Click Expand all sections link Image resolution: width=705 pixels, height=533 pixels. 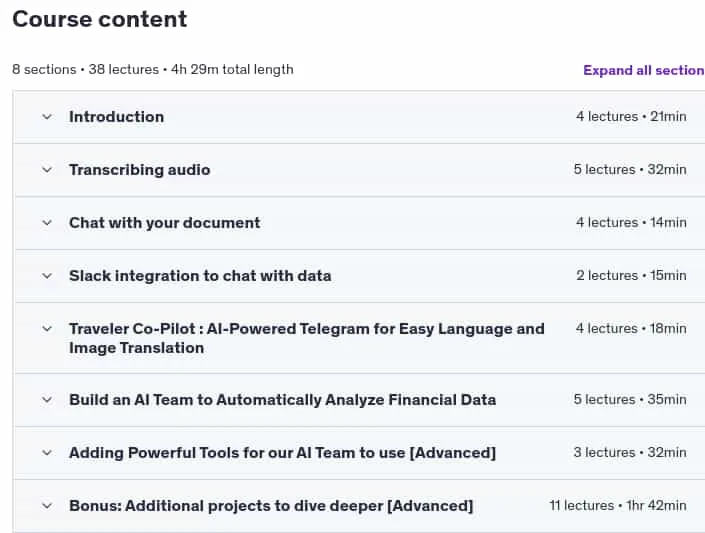point(644,70)
